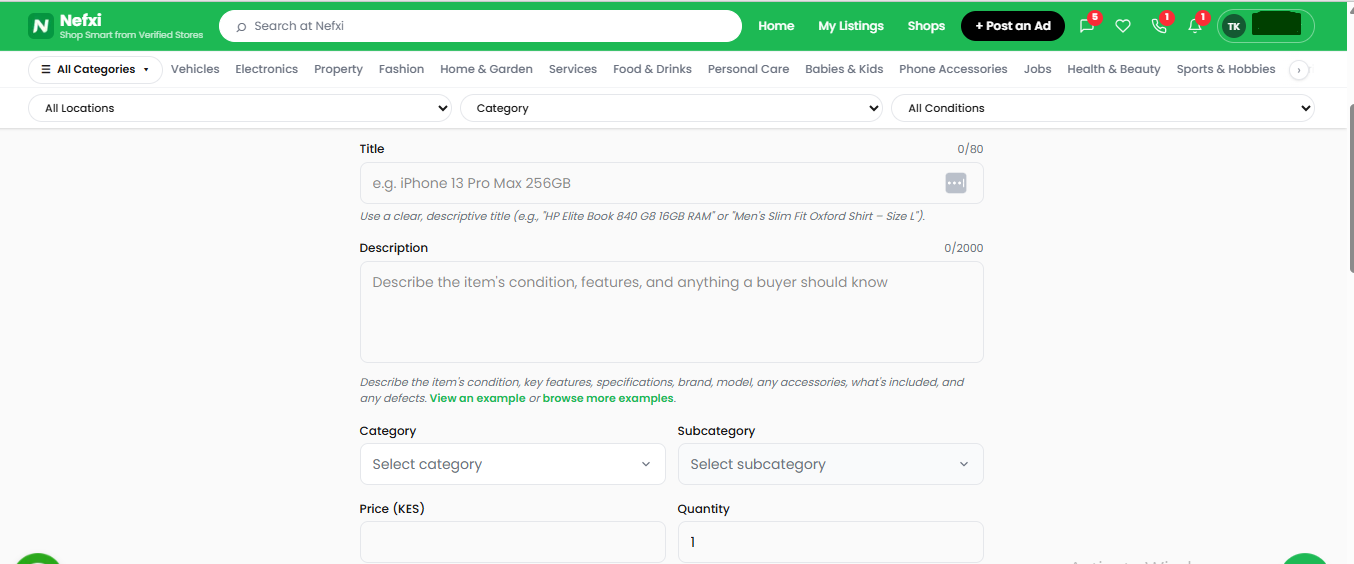Click Post an Ad button
The height and width of the screenshot is (564, 1354).
point(1013,26)
